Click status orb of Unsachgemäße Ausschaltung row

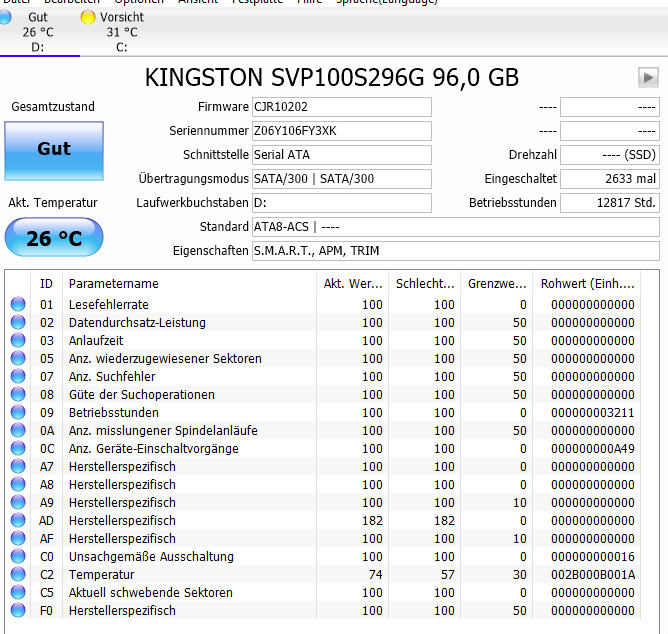[18, 556]
